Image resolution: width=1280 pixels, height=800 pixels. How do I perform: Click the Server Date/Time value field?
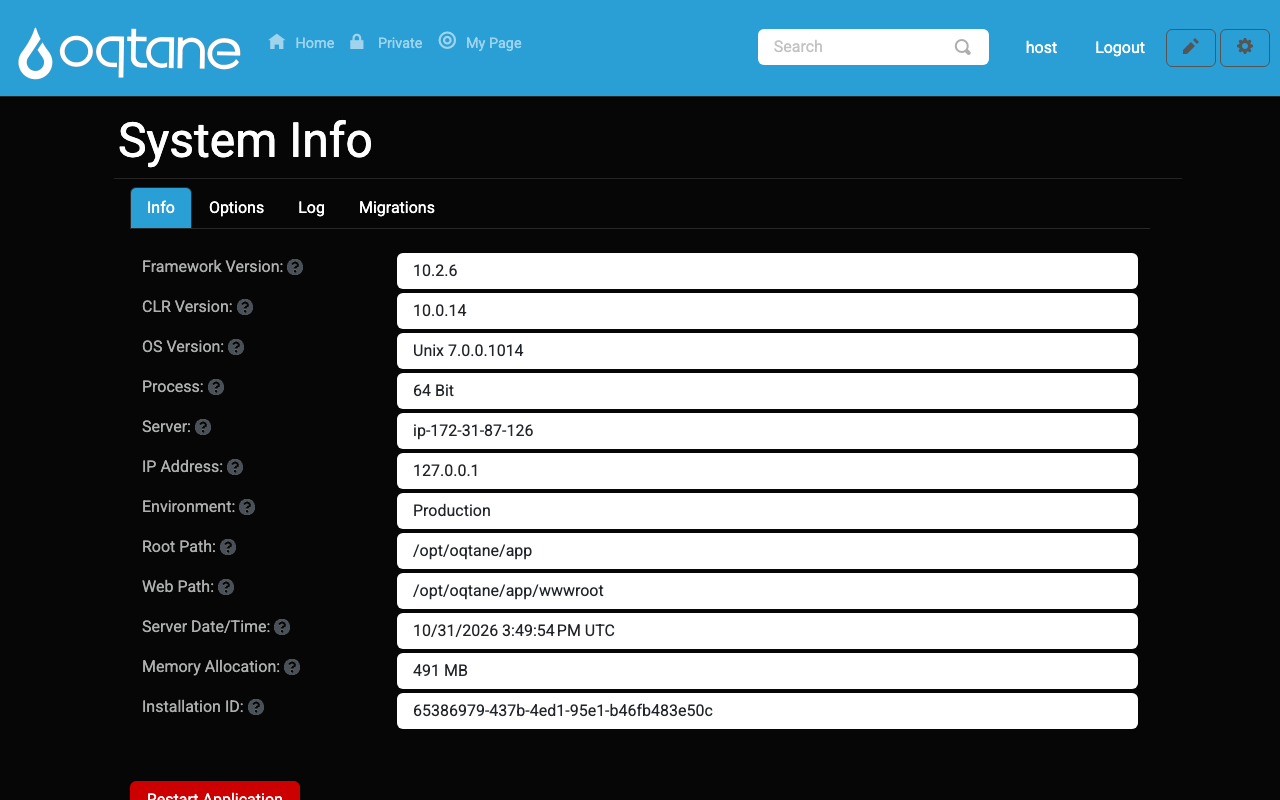(767, 631)
